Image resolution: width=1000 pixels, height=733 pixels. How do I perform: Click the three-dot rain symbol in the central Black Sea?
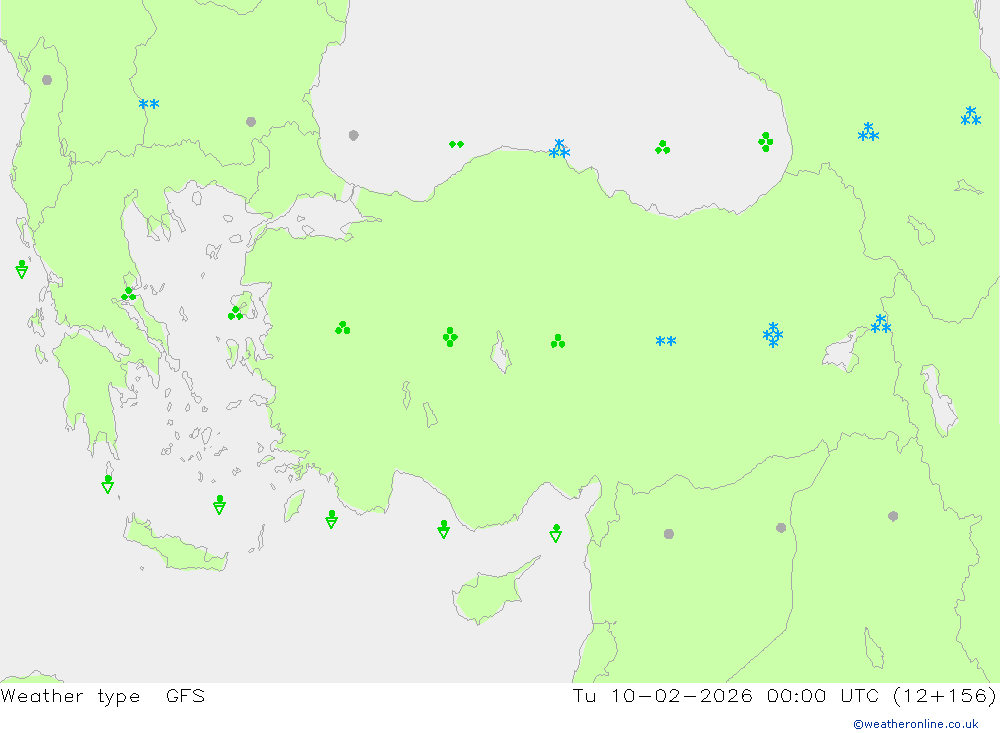point(662,147)
